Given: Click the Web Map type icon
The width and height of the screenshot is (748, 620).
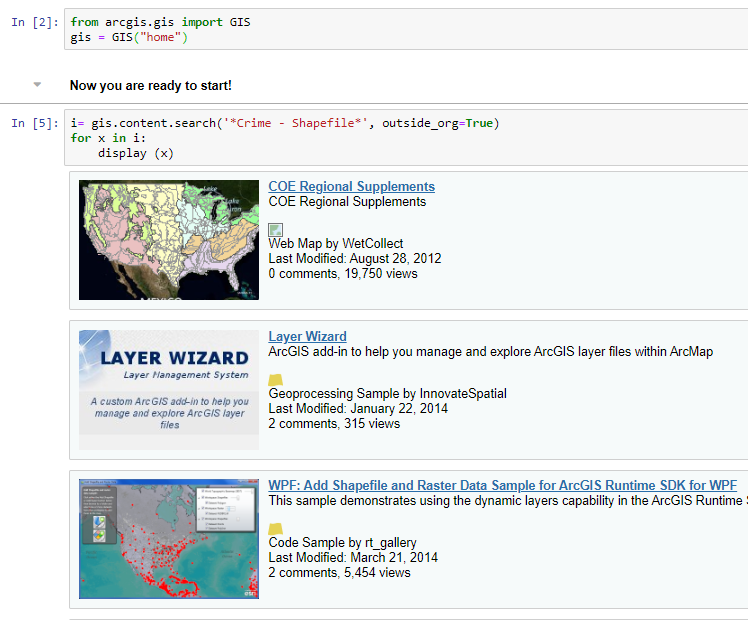Looking at the screenshot, I should pyautogui.click(x=275, y=230).
